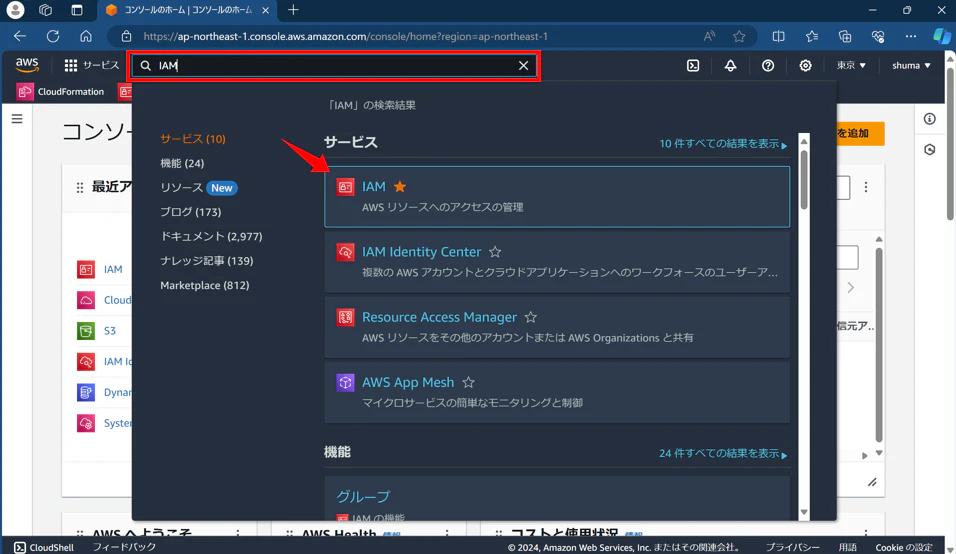Screen dimensions: 956x554
Task: Open S3 in recently visited list
Action: pyautogui.click(x=110, y=330)
